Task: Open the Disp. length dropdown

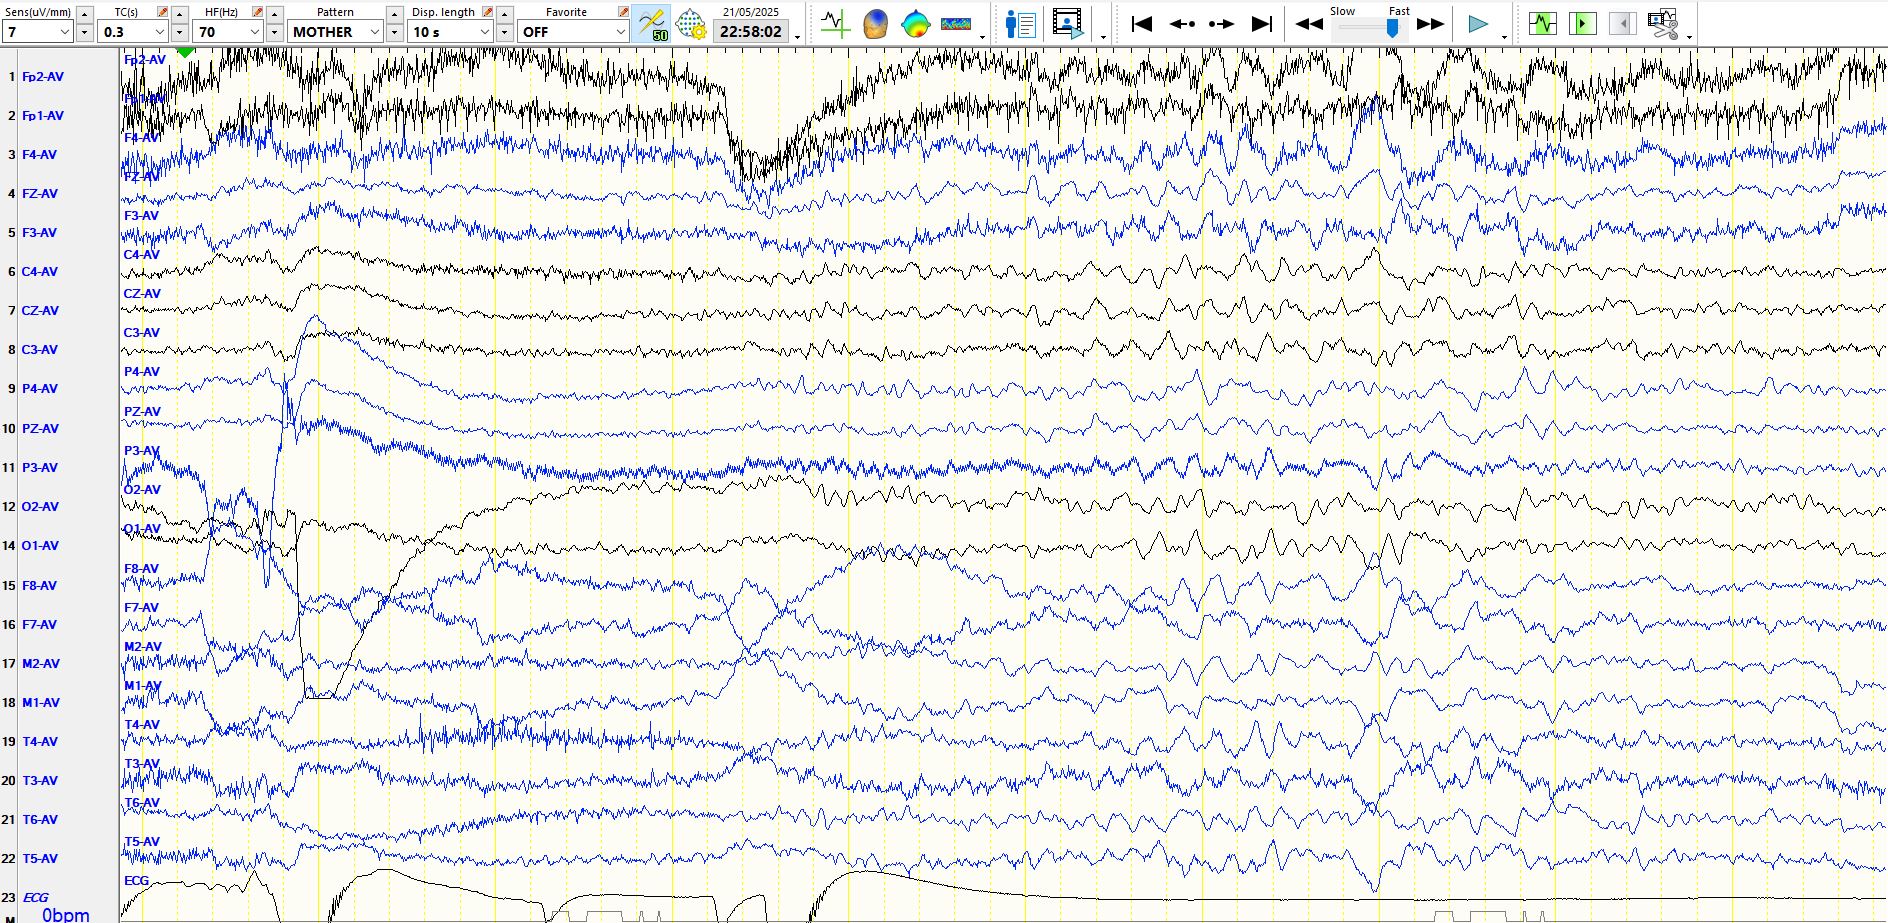Action: tap(451, 32)
